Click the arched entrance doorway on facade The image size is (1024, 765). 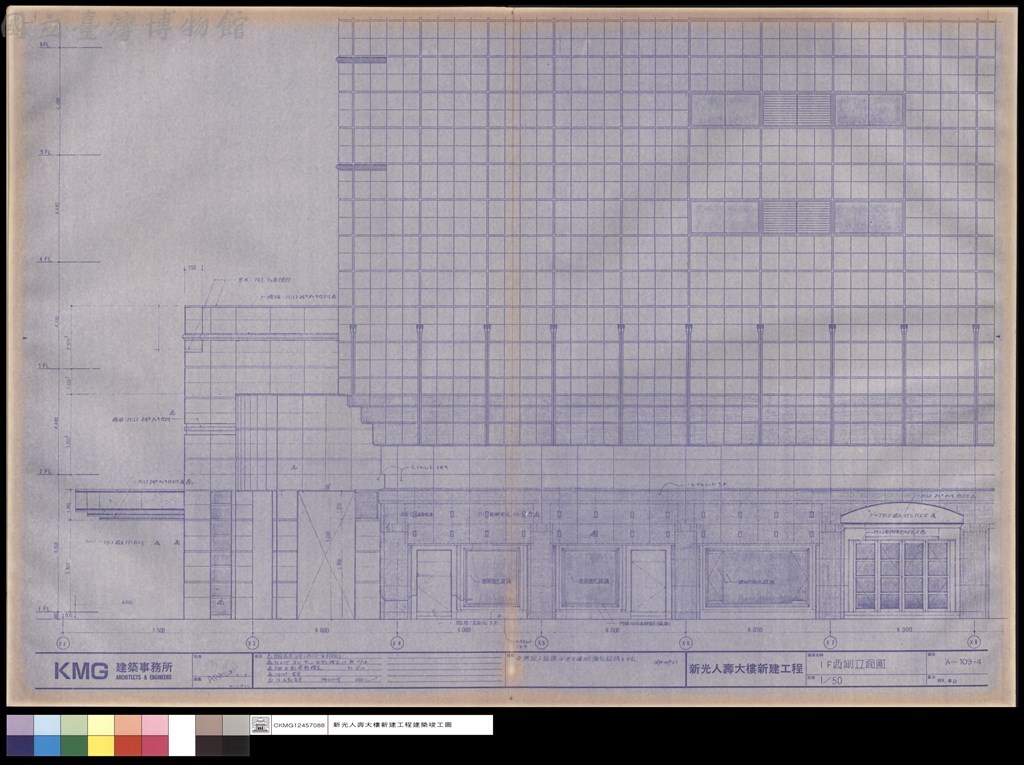point(902,560)
